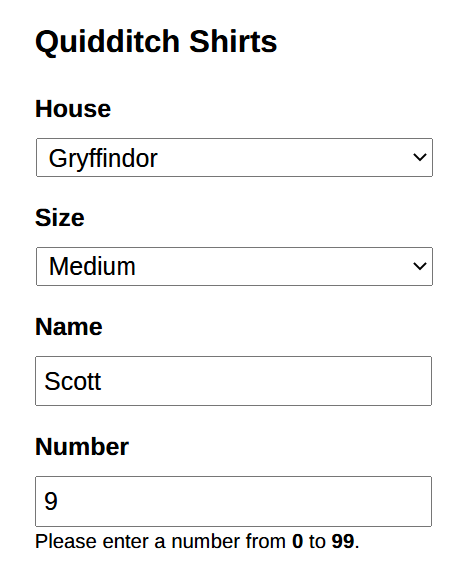Click the chevron arrow of the Size select

tap(420, 266)
